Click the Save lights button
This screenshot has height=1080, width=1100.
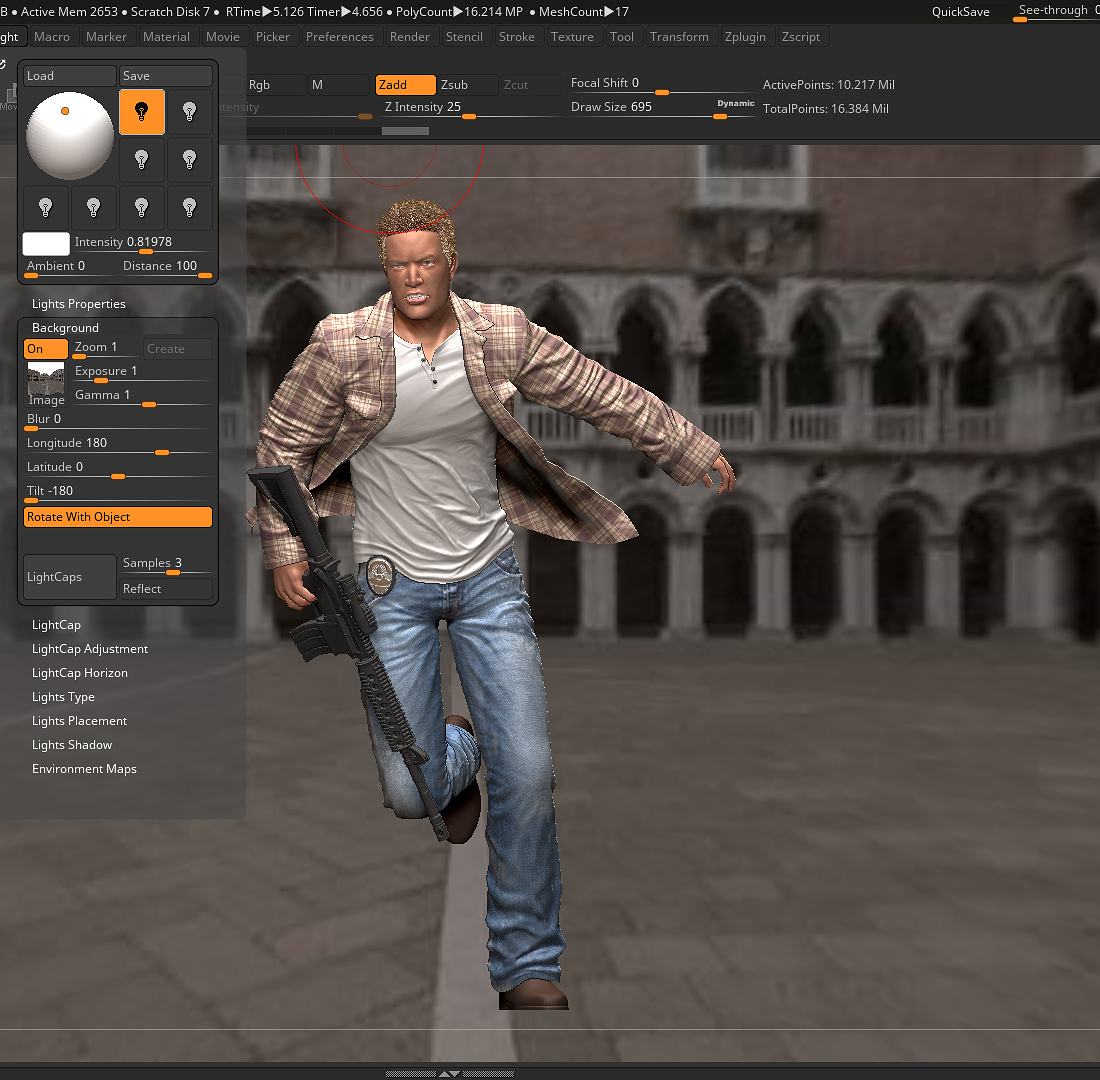click(x=166, y=76)
